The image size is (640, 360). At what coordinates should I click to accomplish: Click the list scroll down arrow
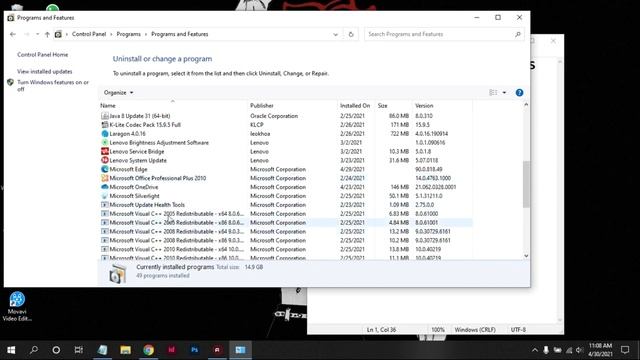pos(526,256)
